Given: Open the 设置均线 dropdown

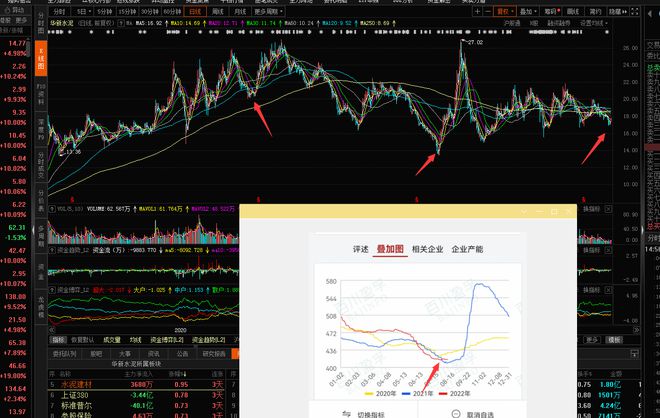Looking at the screenshot, I should tap(594, 23).
